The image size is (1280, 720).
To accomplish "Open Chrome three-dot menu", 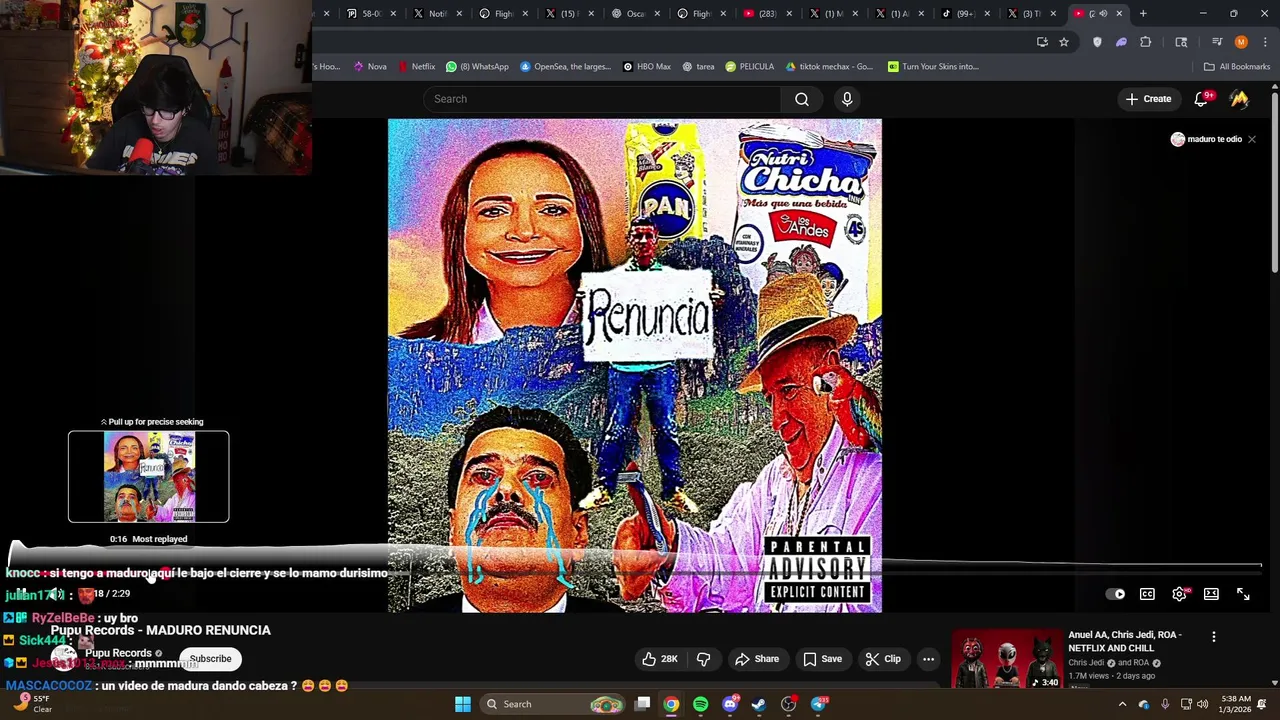I will [x=1266, y=42].
